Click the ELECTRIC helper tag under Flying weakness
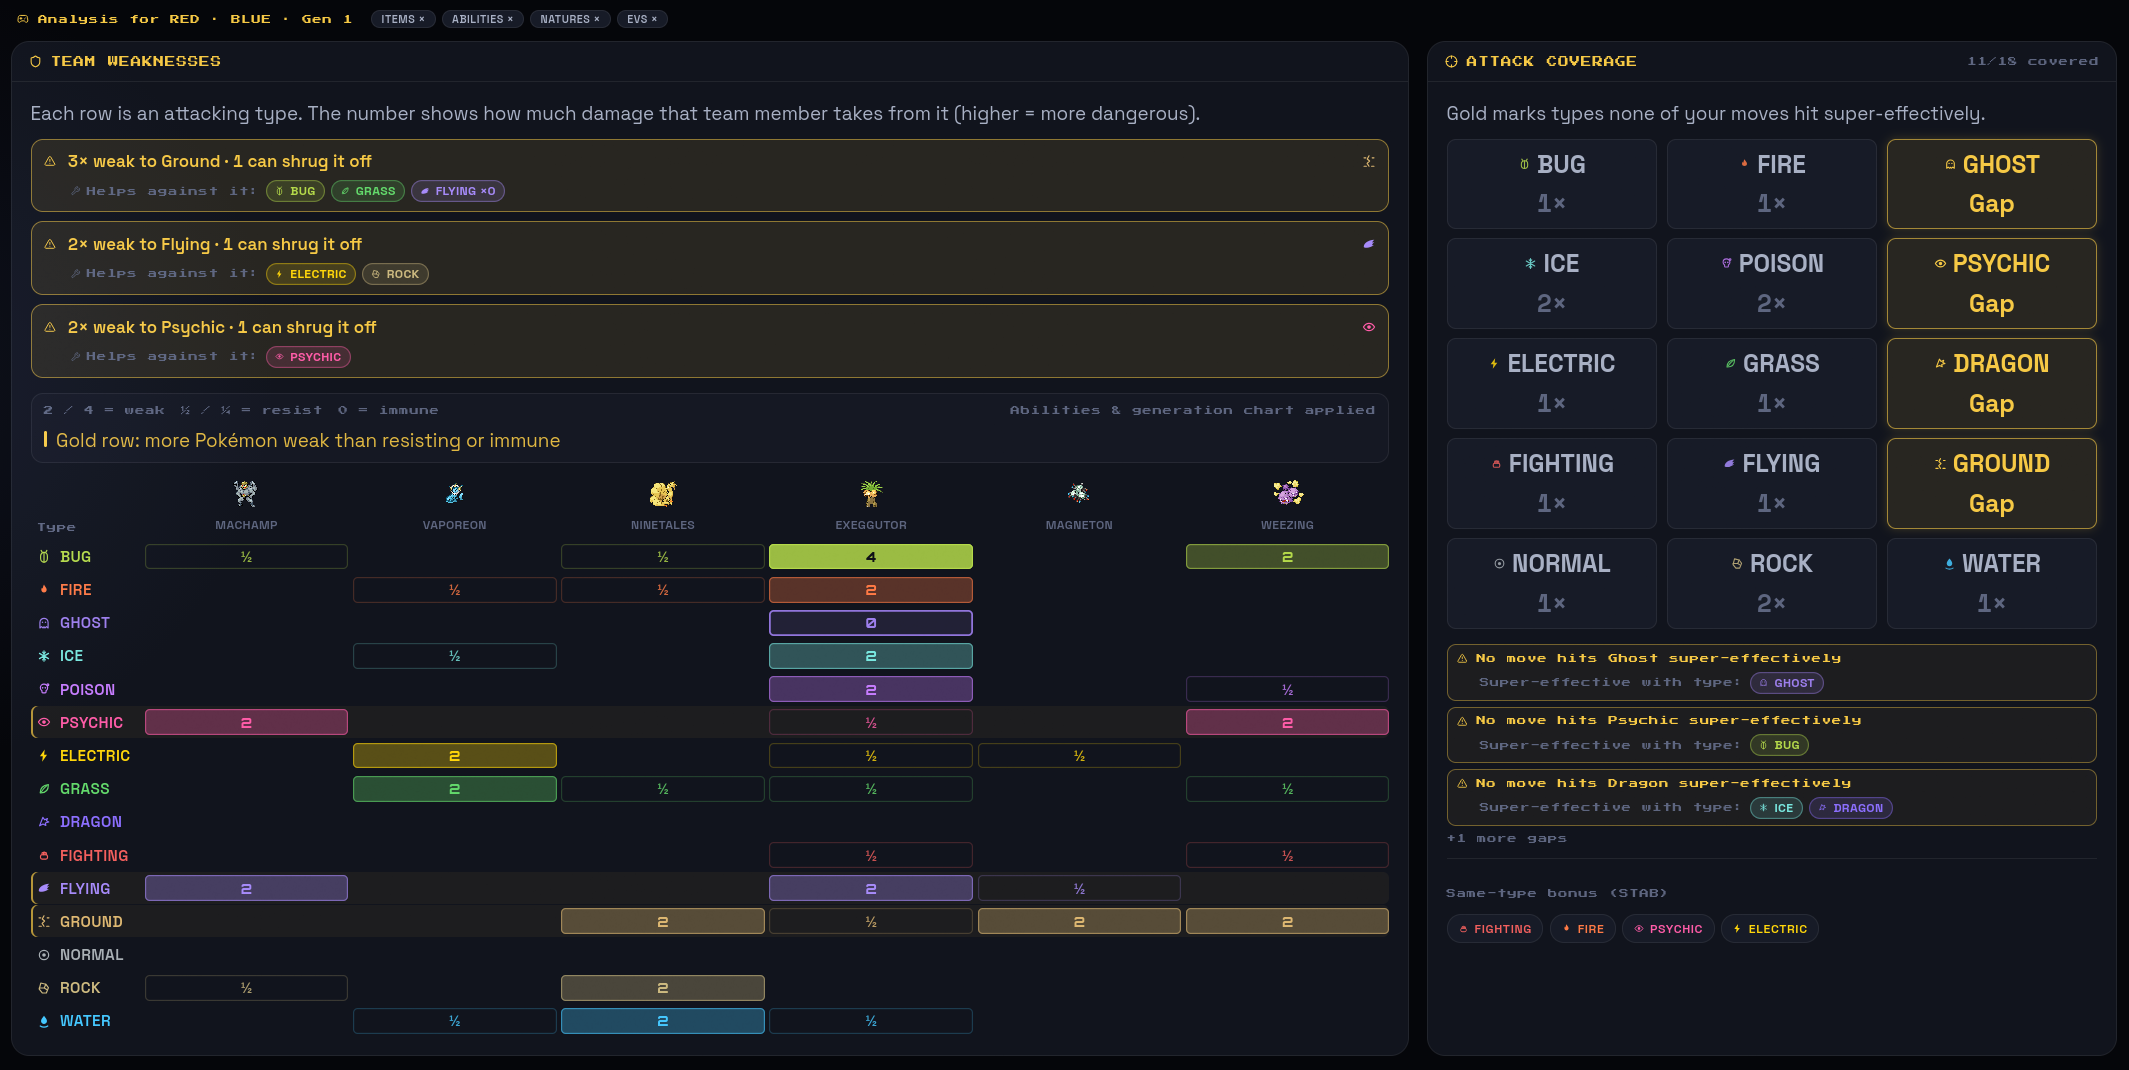Image resolution: width=2129 pixels, height=1070 pixels. pos(311,274)
